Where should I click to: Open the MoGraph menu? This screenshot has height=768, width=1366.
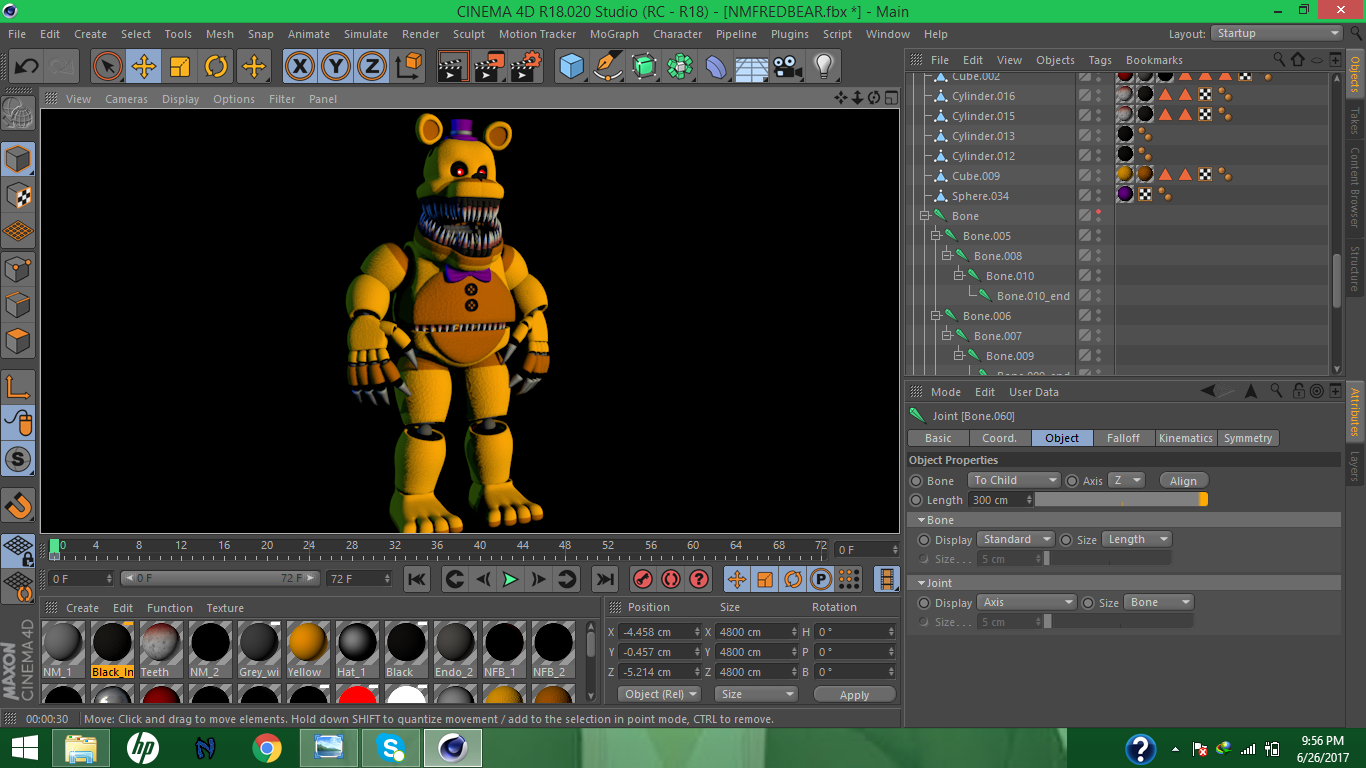614,34
